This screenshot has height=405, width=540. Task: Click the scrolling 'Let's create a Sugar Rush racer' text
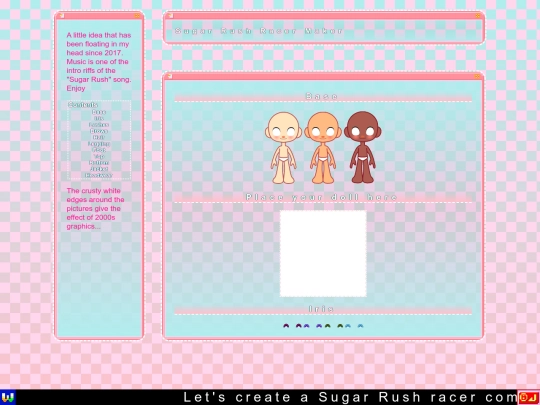(x=350, y=397)
